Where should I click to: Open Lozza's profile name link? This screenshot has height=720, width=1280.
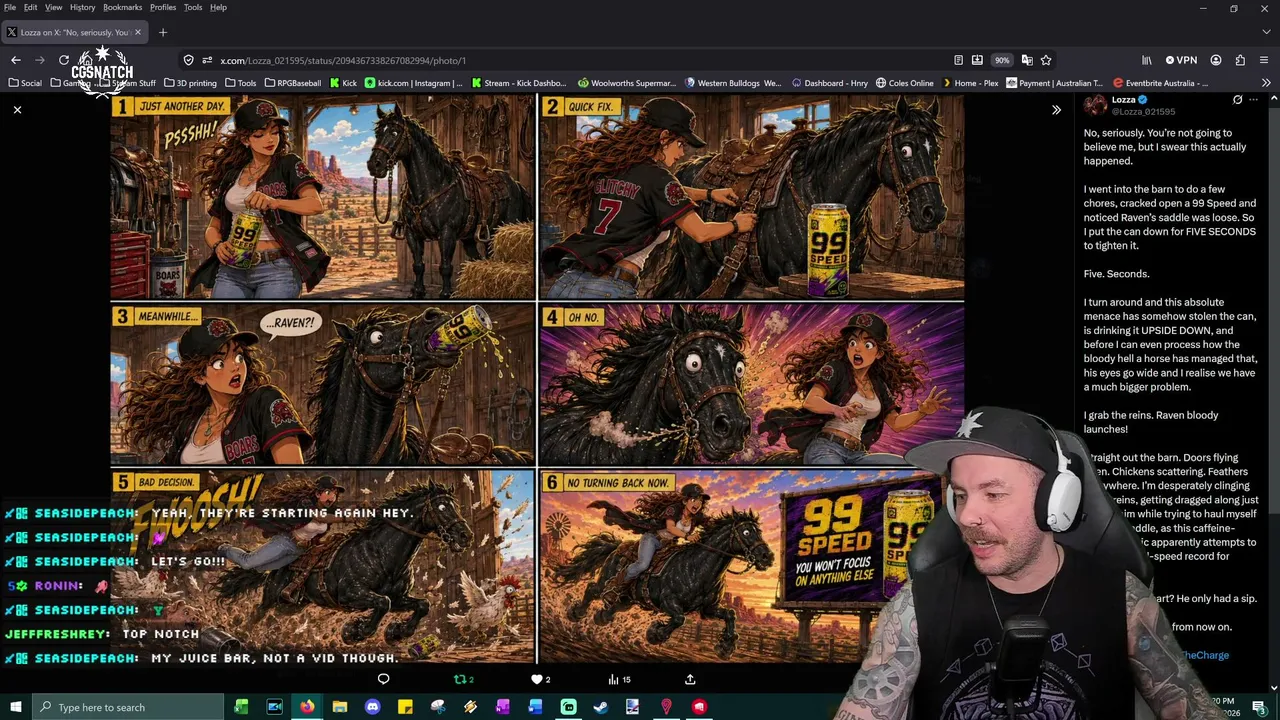click(x=1124, y=99)
